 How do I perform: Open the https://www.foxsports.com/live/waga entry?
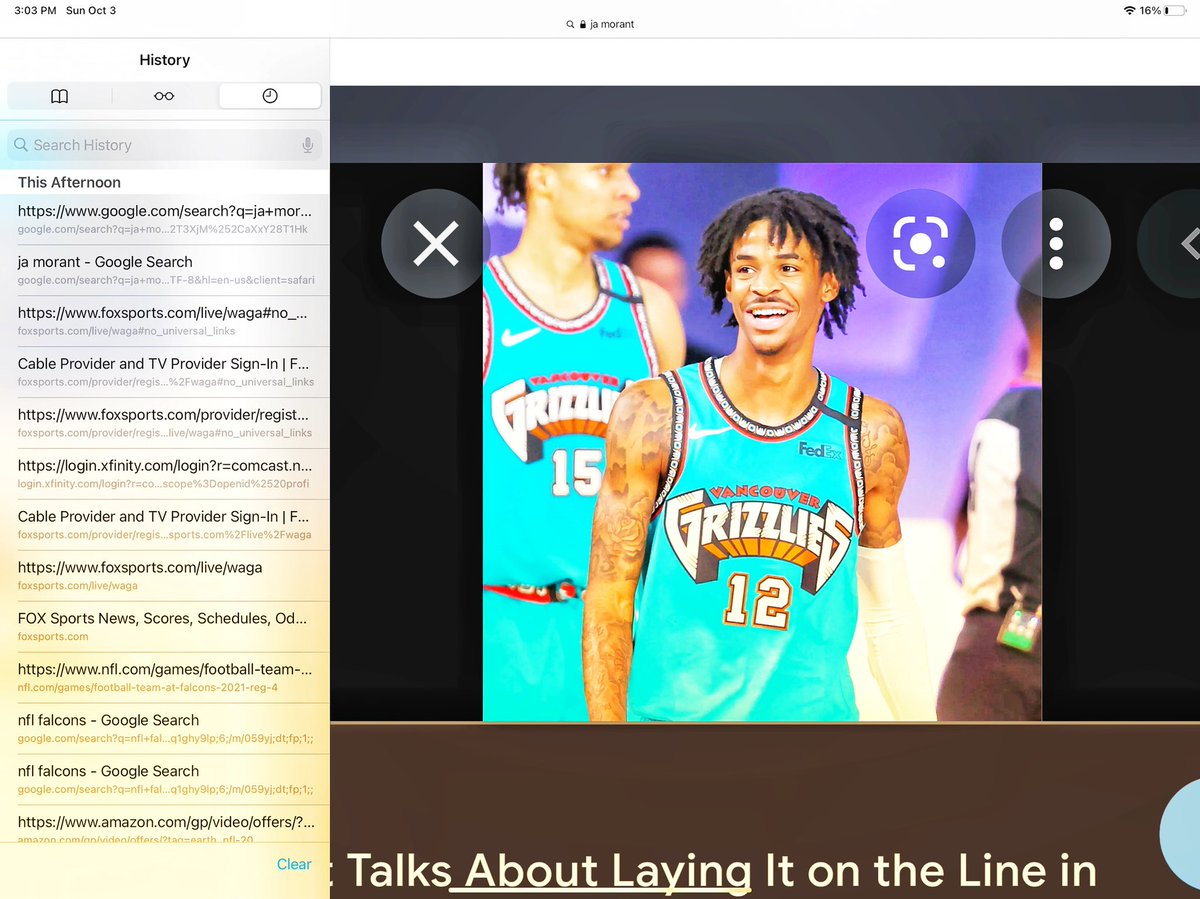coord(164,576)
